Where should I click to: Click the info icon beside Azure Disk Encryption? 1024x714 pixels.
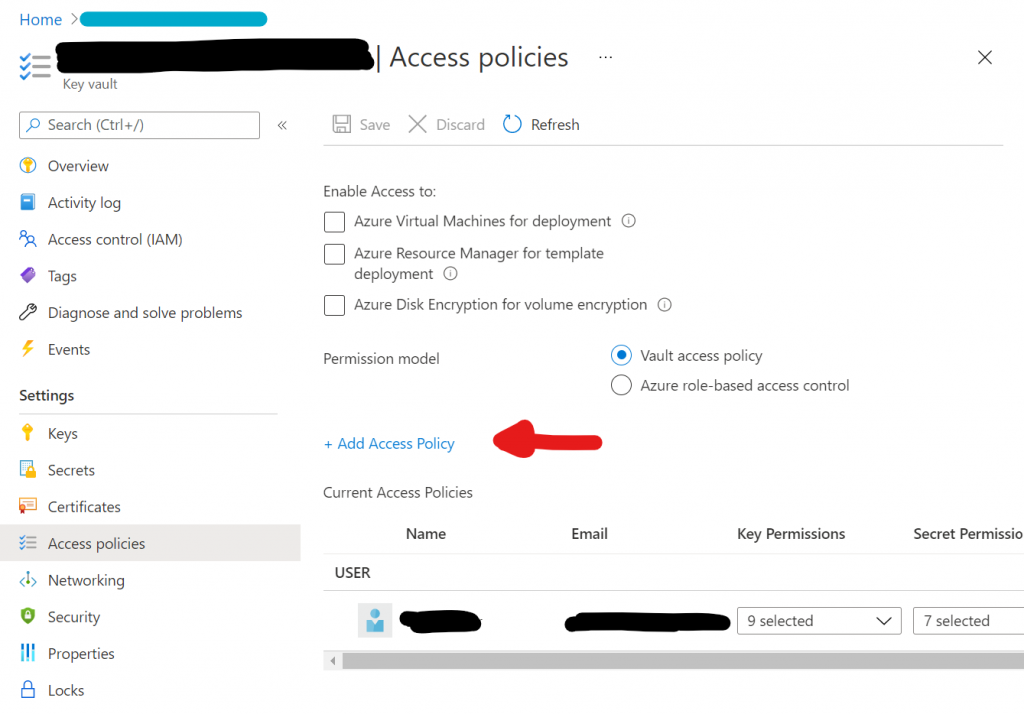click(x=665, y=304)
